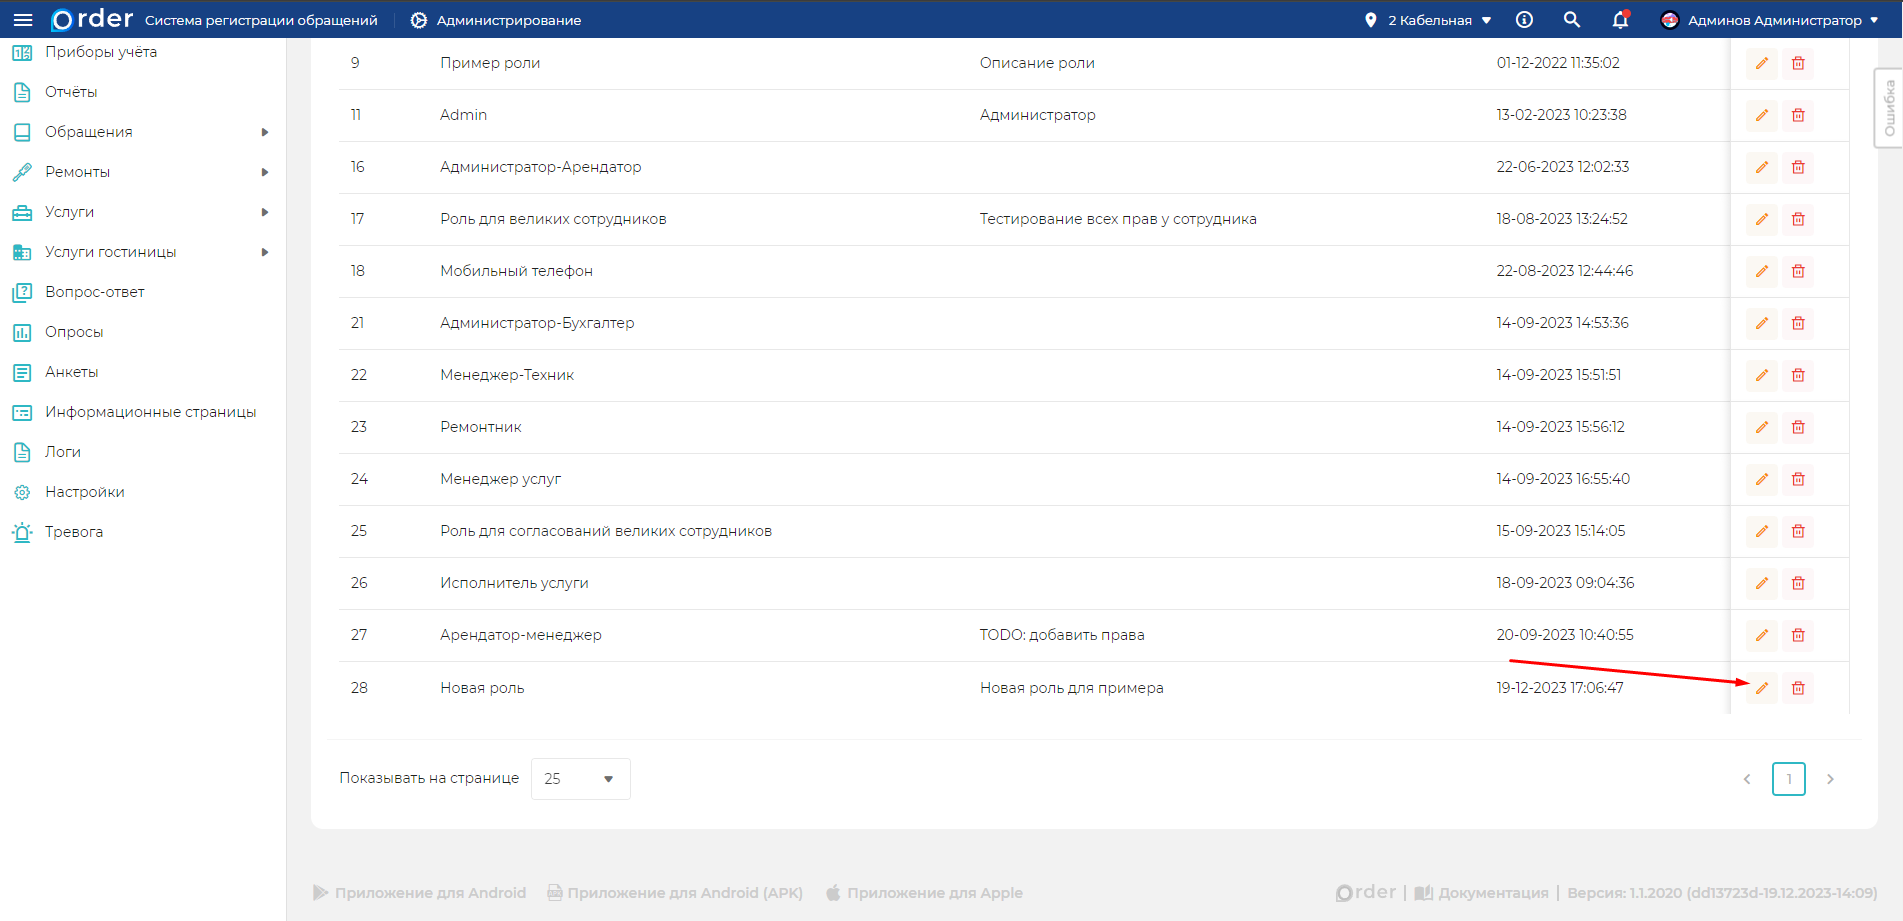Screen dimensions: 1903x921
Task: Click page number 1 in pagination
Action: (1788, 779)
